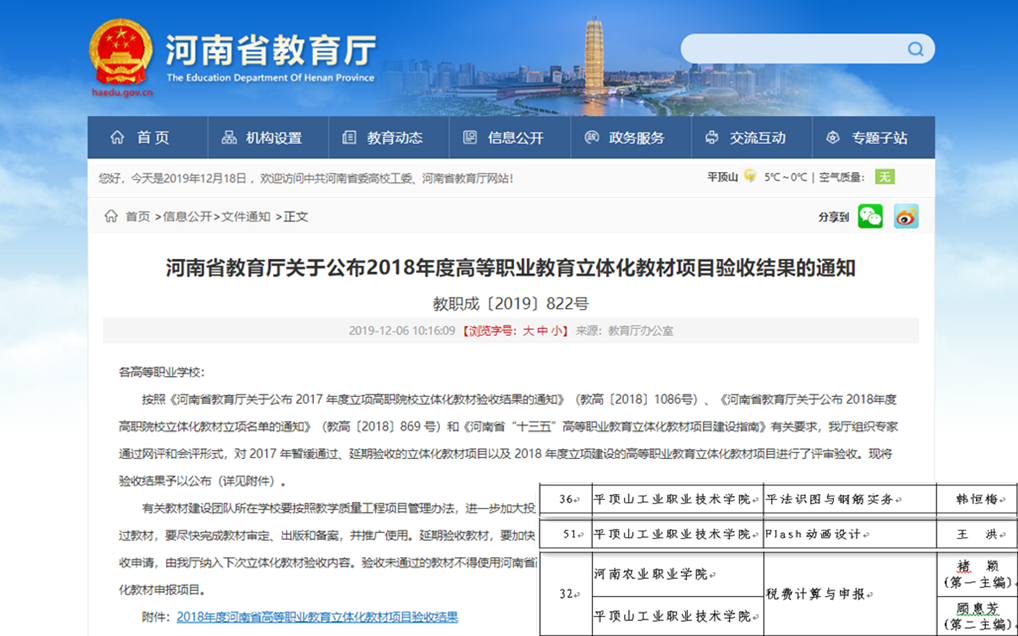The width and height of the screenshot is (1018, 636).
Task: Click the search magnifier icon
Action: (915, 49)
